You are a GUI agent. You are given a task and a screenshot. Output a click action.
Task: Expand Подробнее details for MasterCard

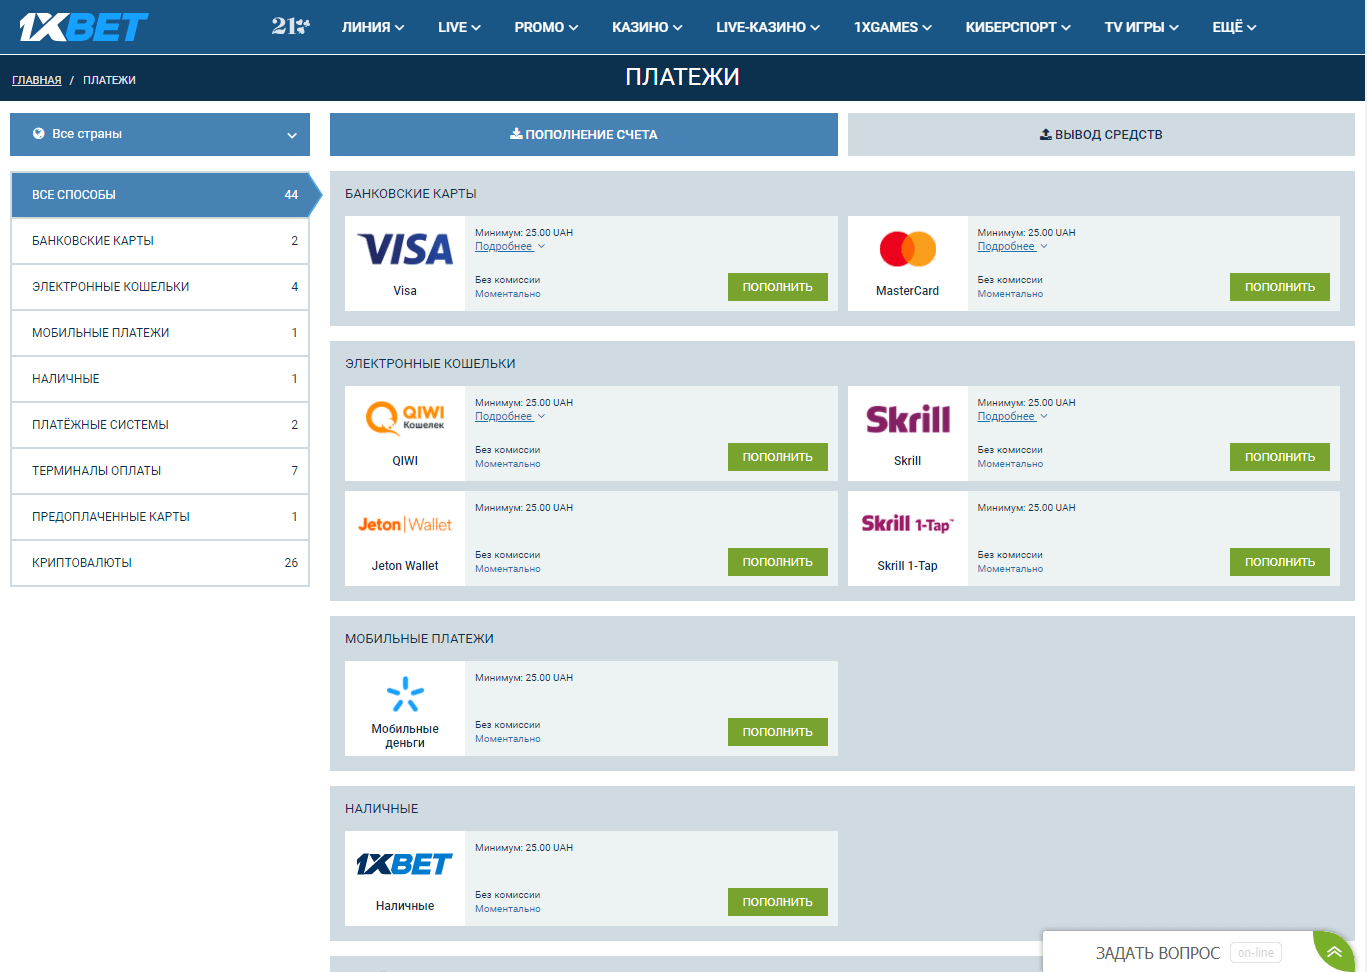[1012, 246]
